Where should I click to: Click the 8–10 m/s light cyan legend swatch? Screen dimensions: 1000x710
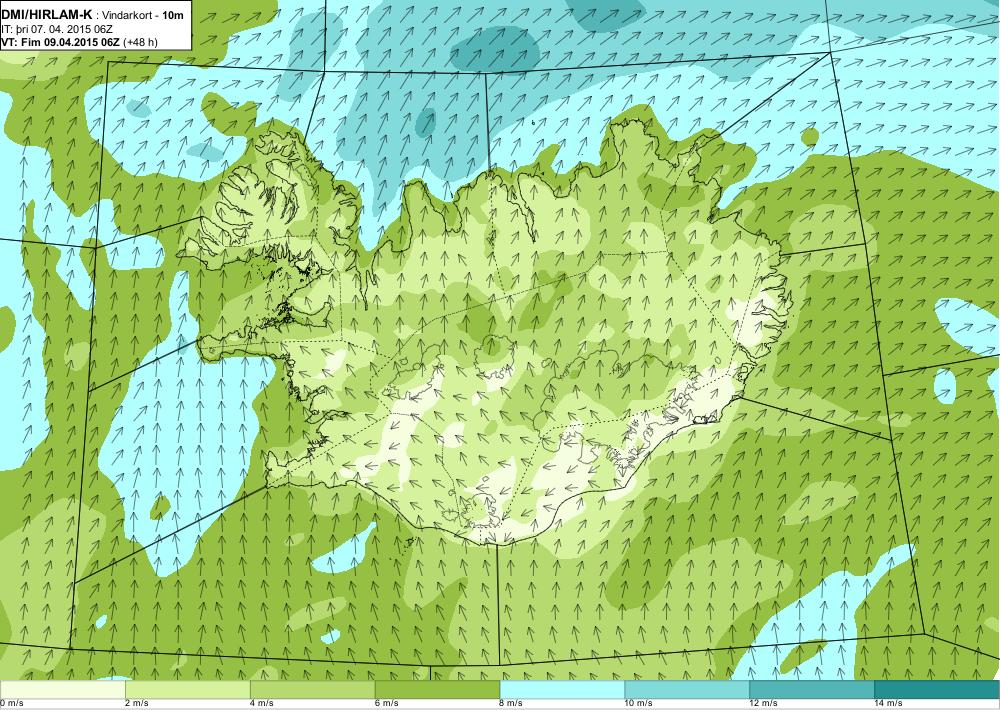point(562,690)
